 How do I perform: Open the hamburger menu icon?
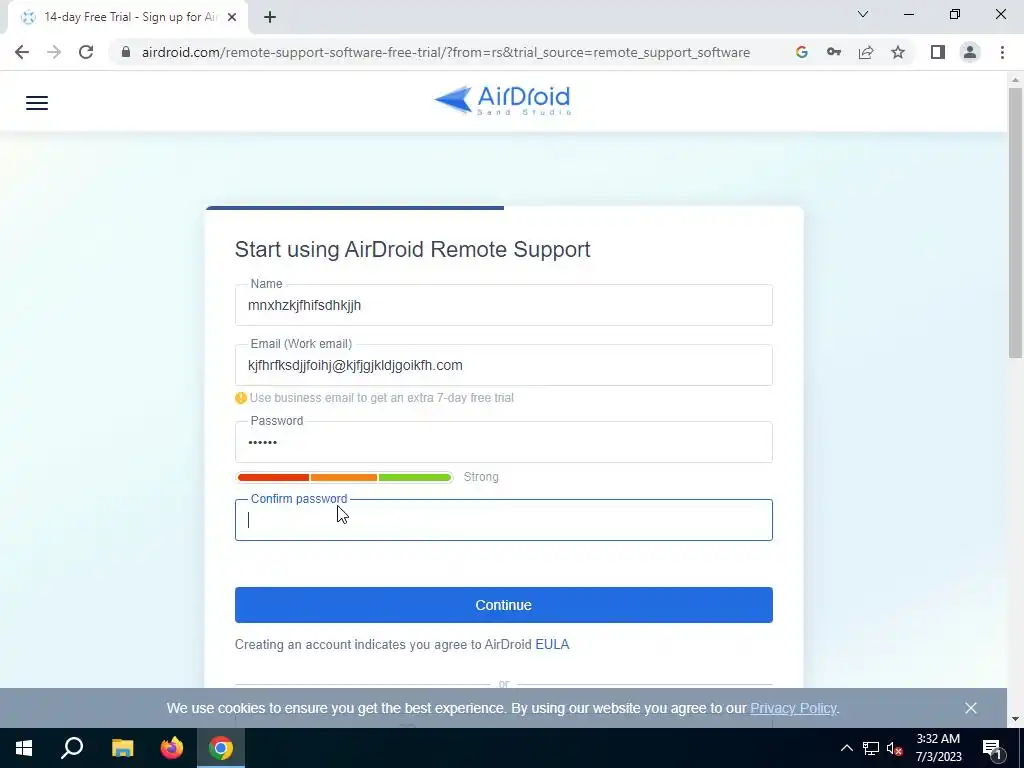pyautogui.click(x=37, y=103)
